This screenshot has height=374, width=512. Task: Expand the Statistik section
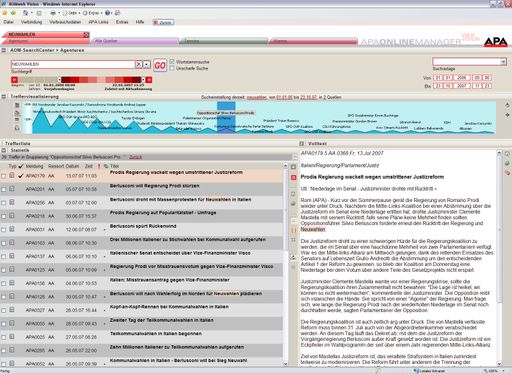coord(4,150)
